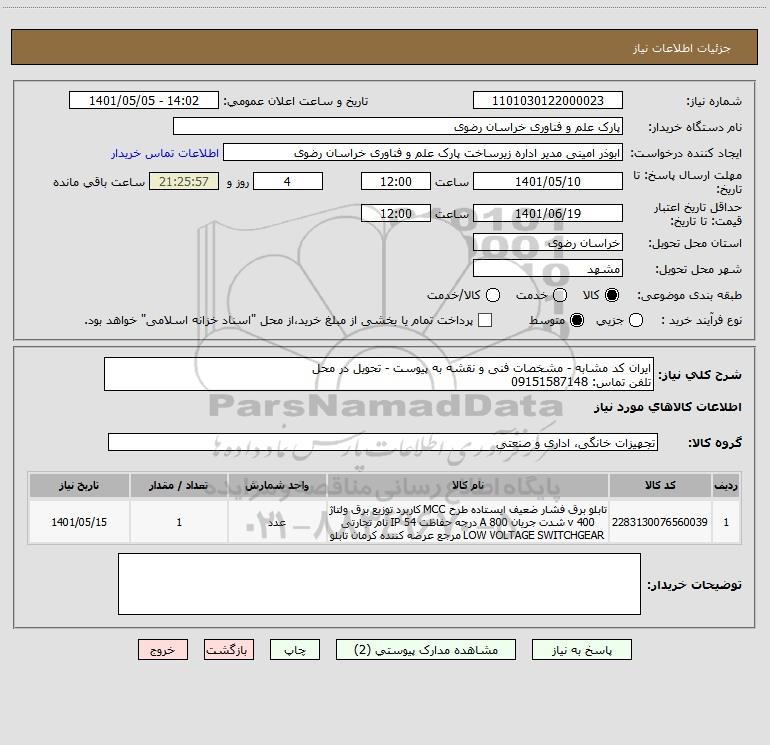Image resolution: width=770 pixels, height=745 pixels.
Task: Click the بازگشت back button
Action: point(229,650)
